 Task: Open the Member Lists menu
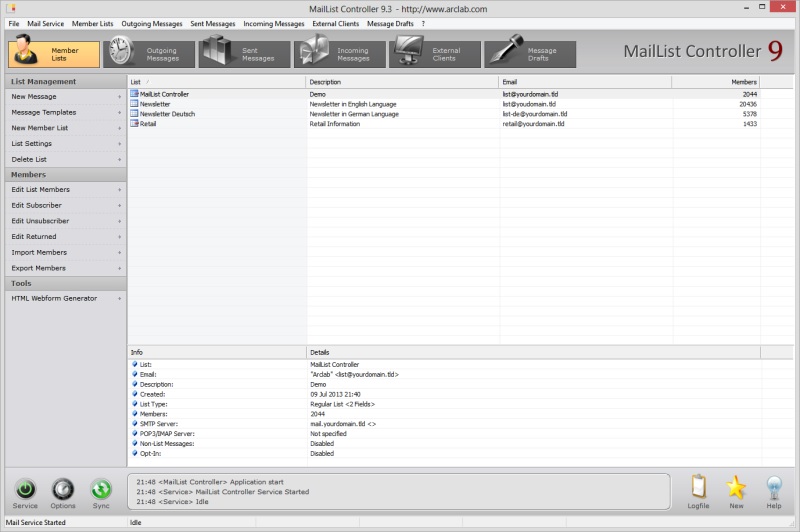tap(92, 23)
